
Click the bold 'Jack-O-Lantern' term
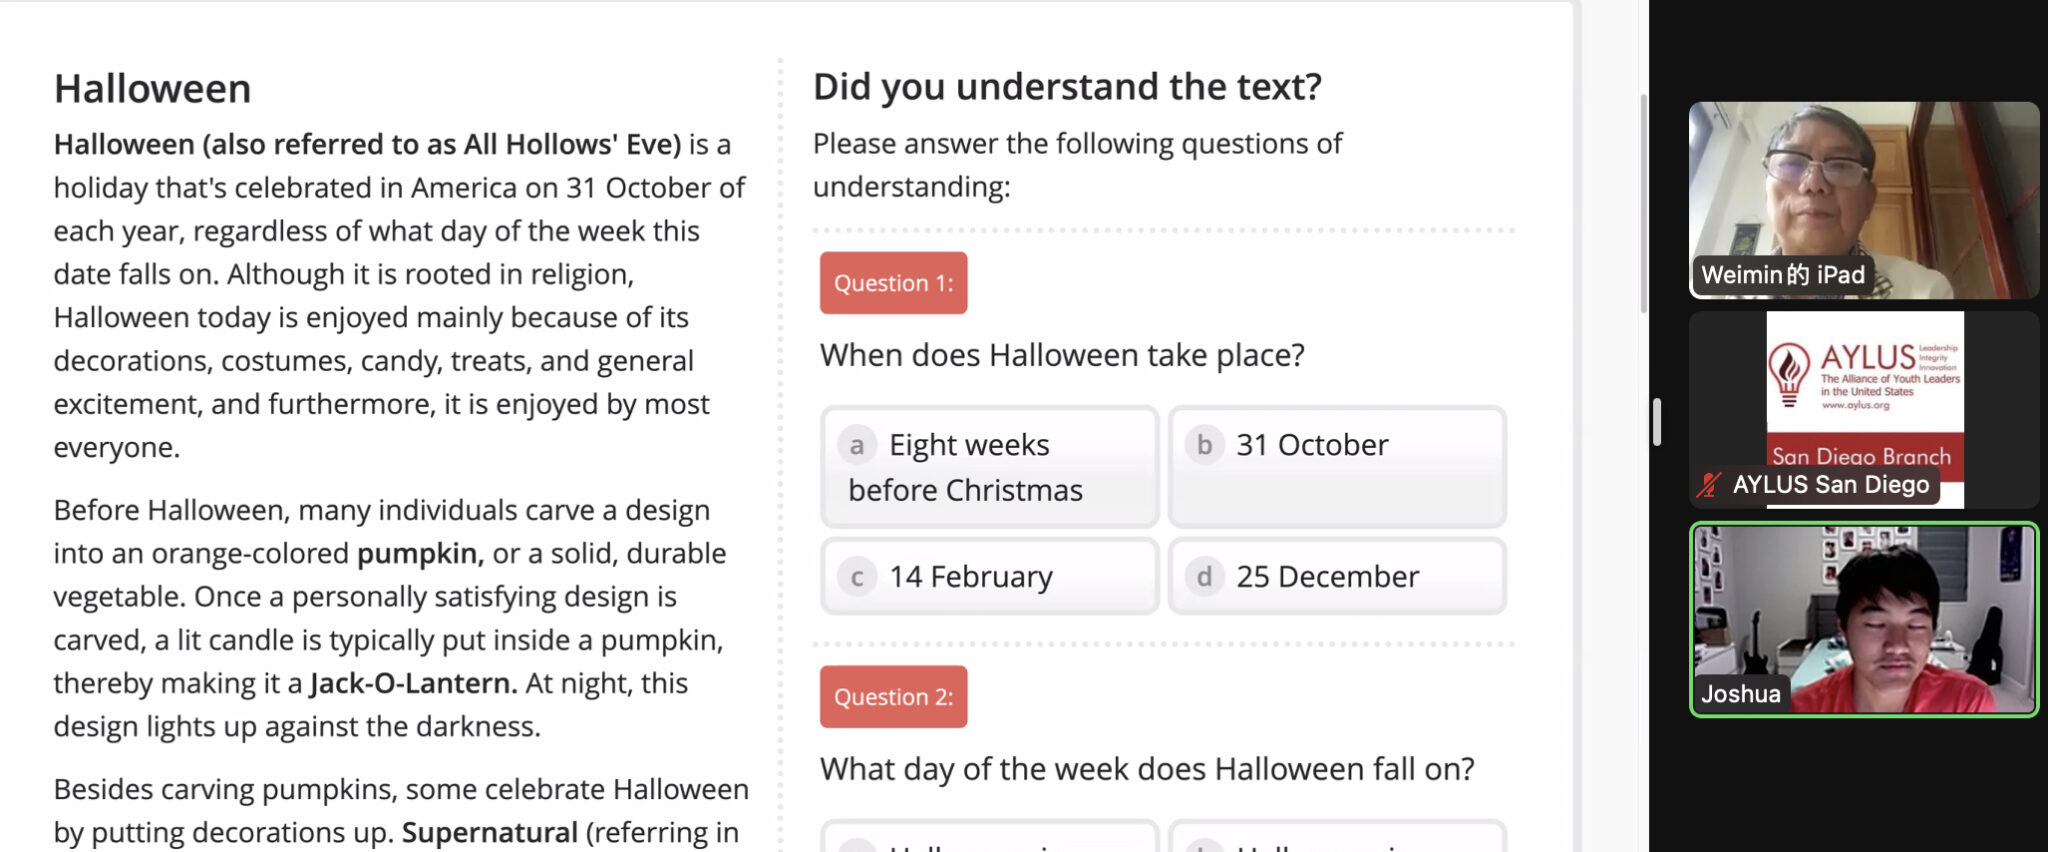[413, 683]
